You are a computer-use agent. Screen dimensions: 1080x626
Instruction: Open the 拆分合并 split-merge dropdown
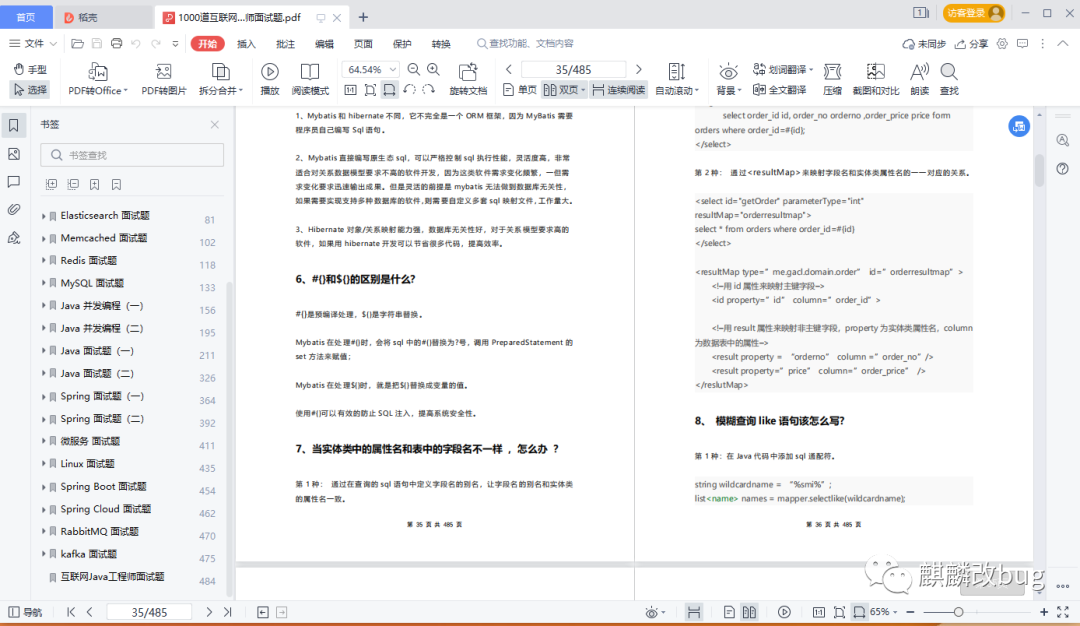coord(220,79)
